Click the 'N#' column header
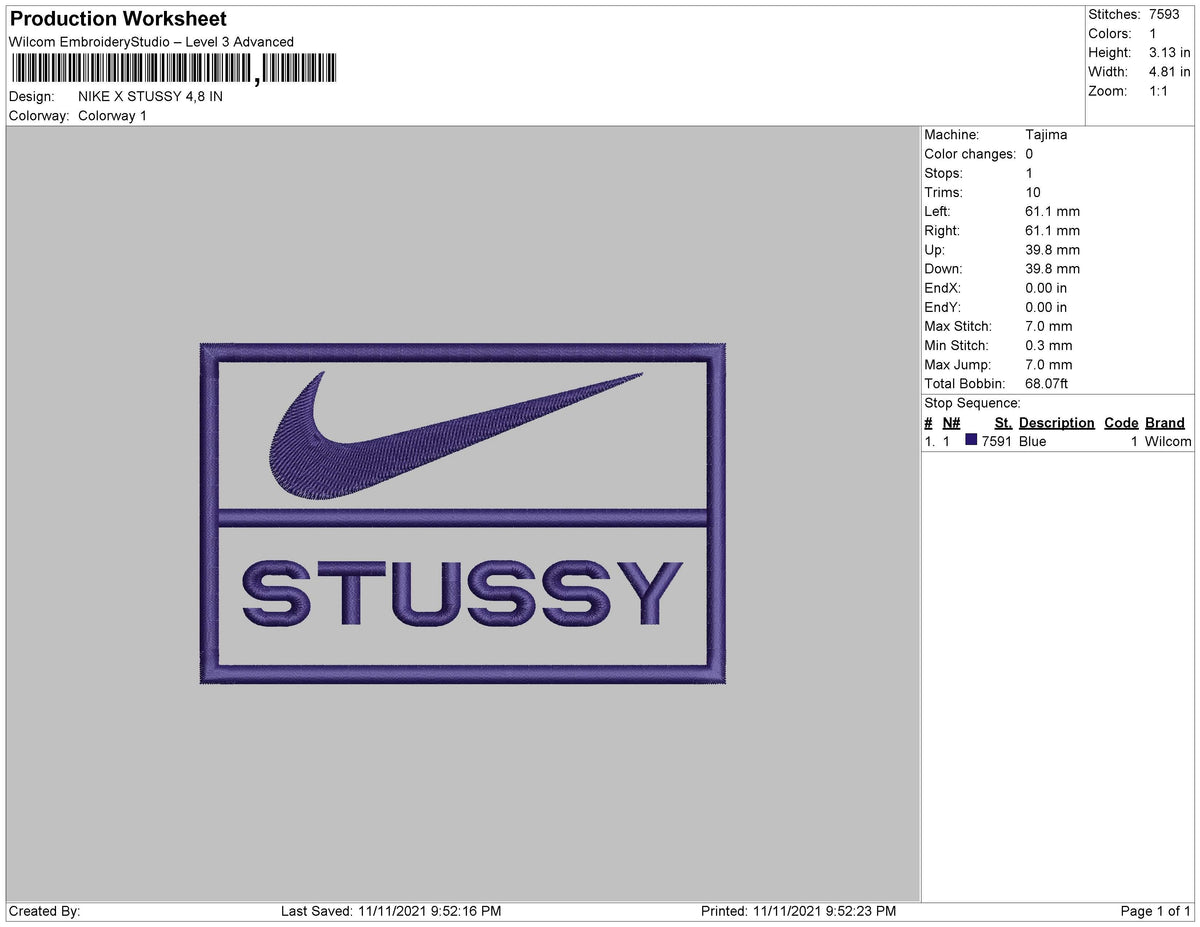The width and height of the screenshot is (1200, 927). pos(951,423)
